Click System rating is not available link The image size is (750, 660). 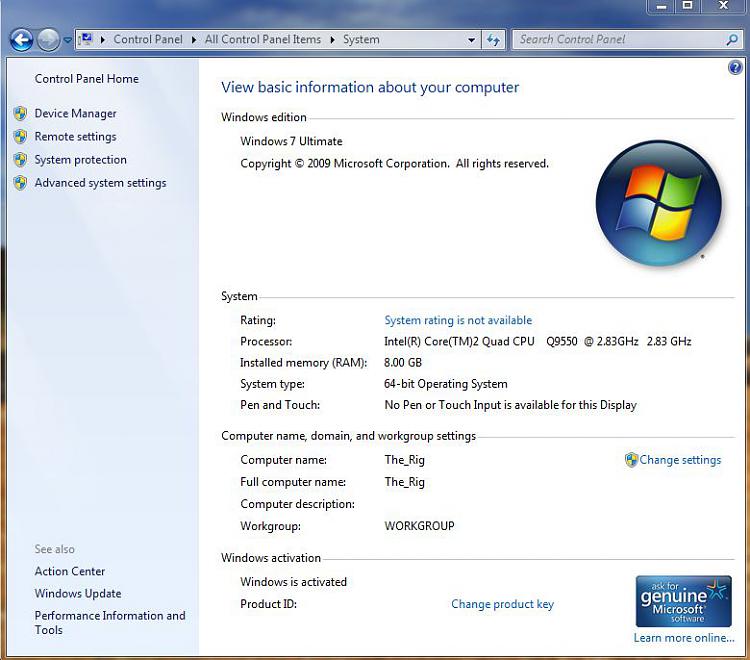pos(458,320)
